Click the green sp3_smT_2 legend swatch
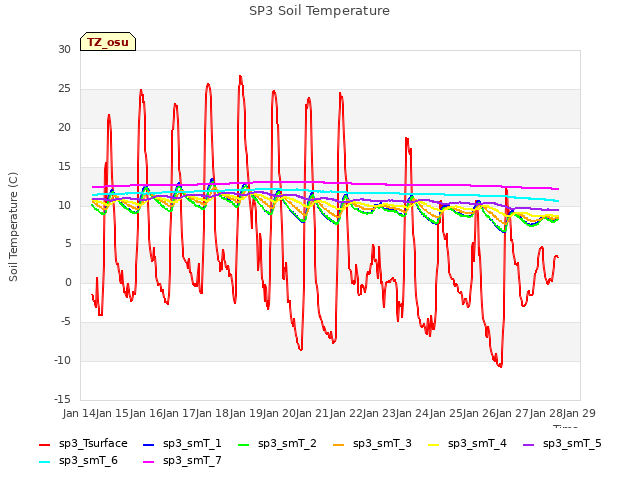640x480 pixels. (243, 444)
